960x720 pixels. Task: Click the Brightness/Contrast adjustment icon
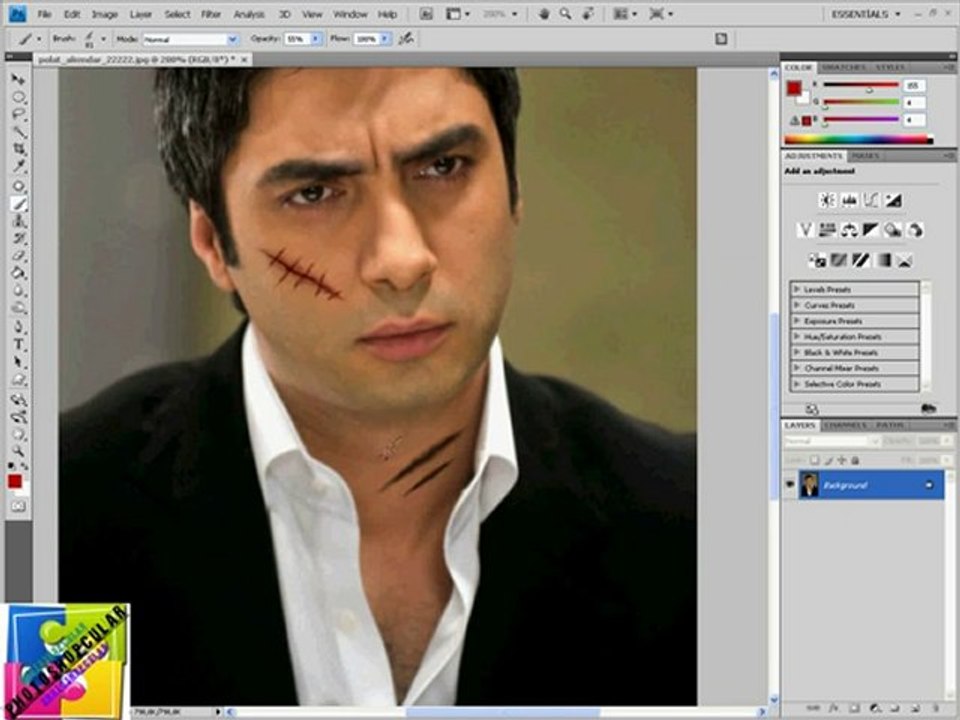[x=827, y=200]
